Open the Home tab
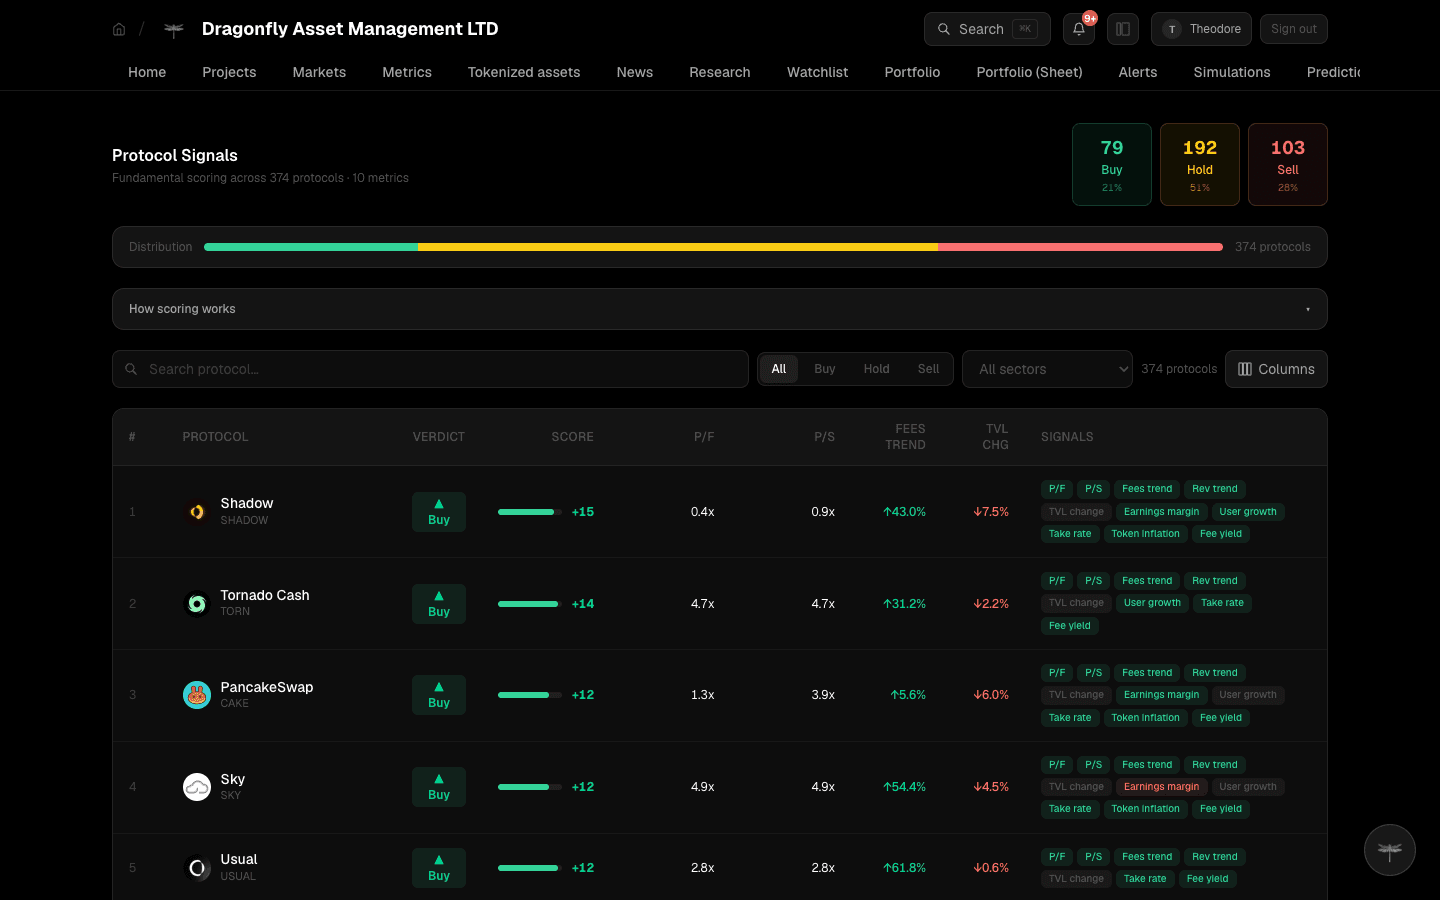Image resolution: width=1440 pixels, height=900 pixels. (x=147, y=72)
